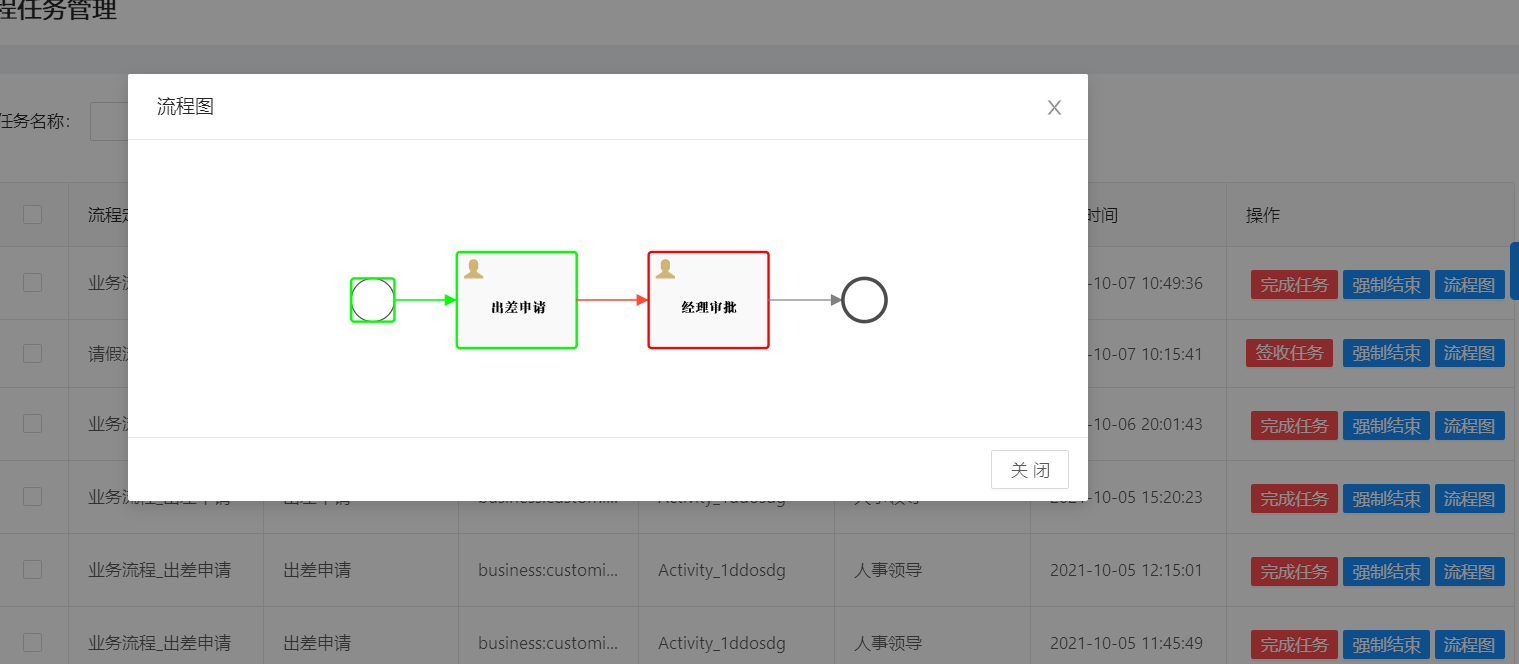Click the 2021-10-05 11:45:49 timestamp cell

(1126, 643)
